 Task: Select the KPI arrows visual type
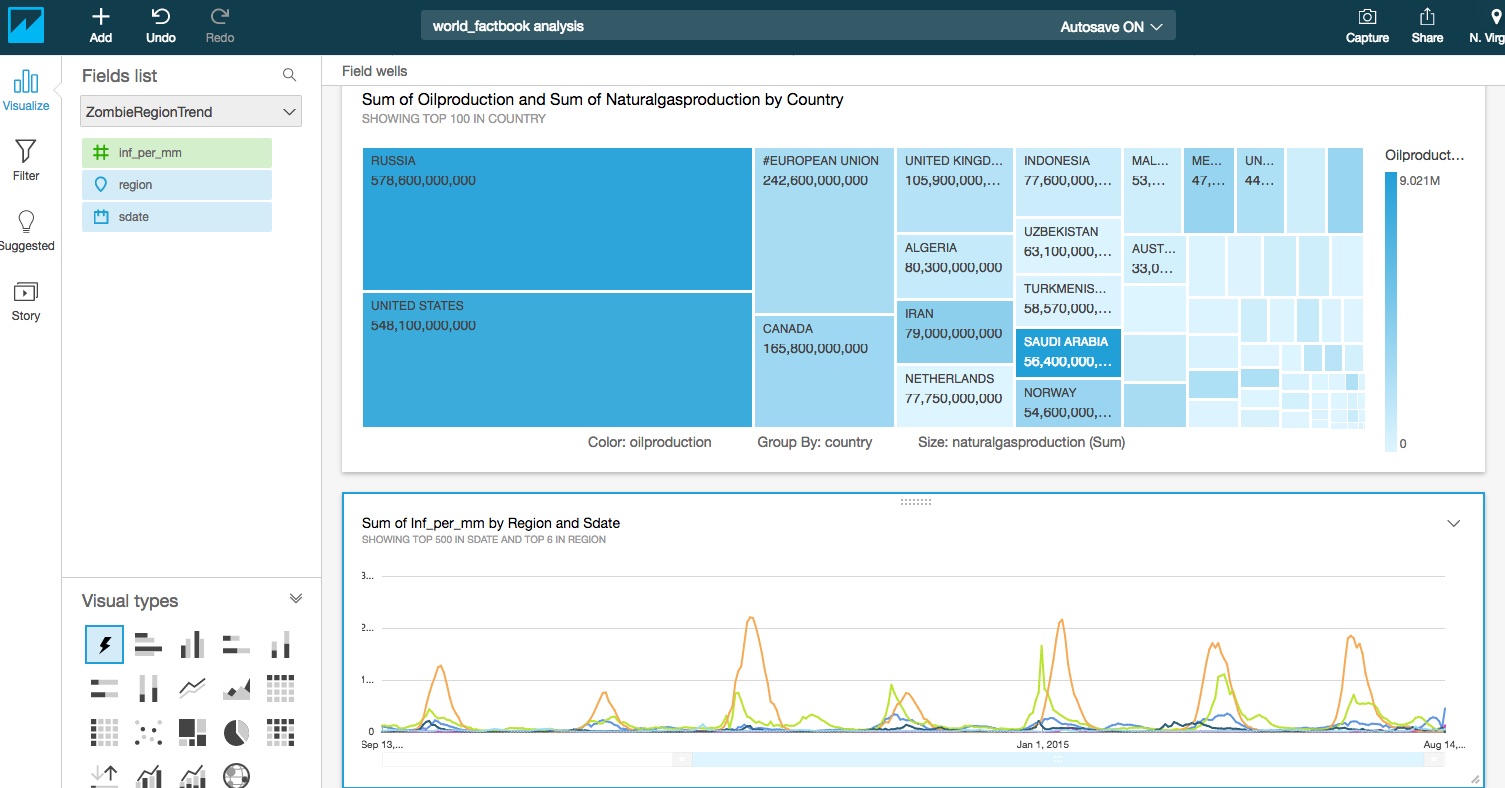point(105,775)
